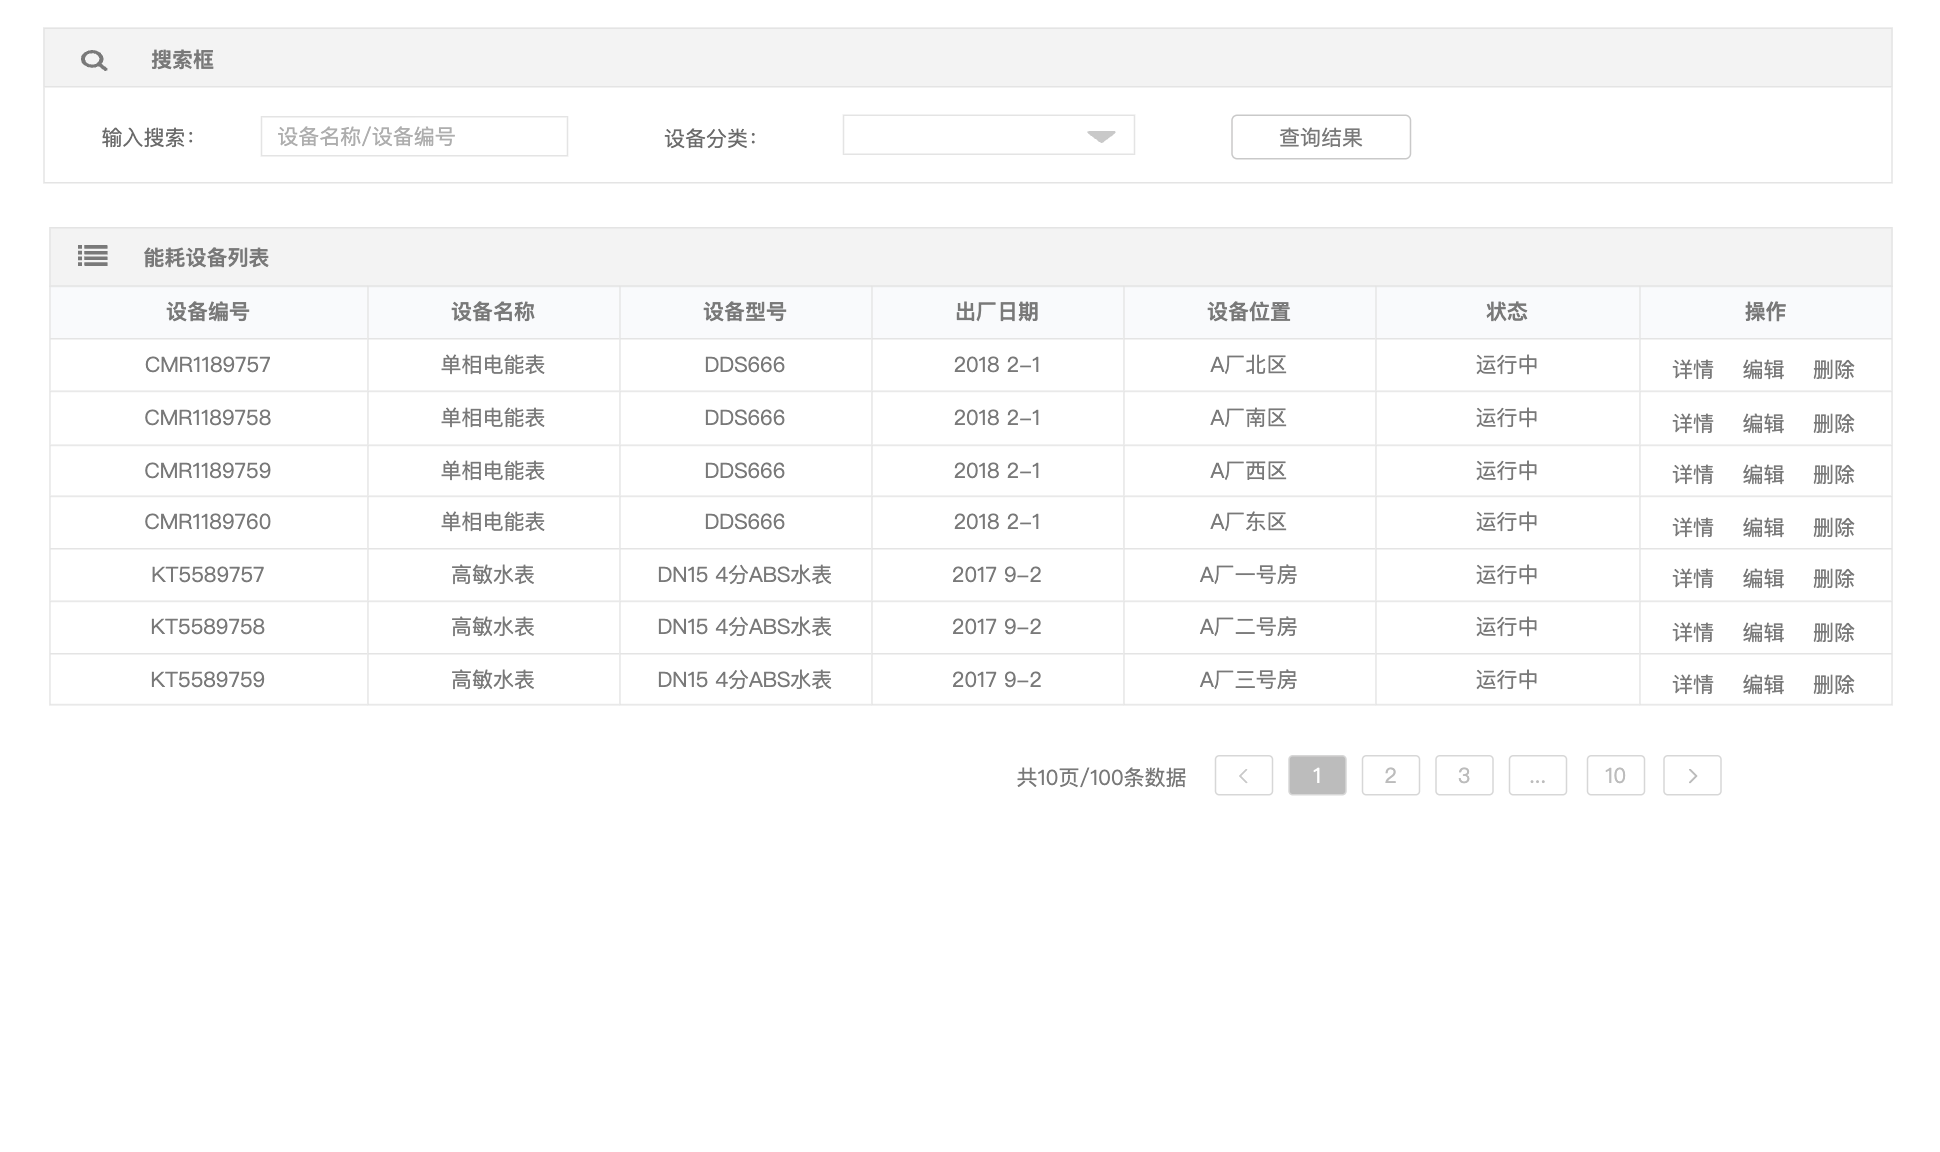Click the 出厂日期 column header
Screen dimensions: 1940x1152
coord(997,312)
